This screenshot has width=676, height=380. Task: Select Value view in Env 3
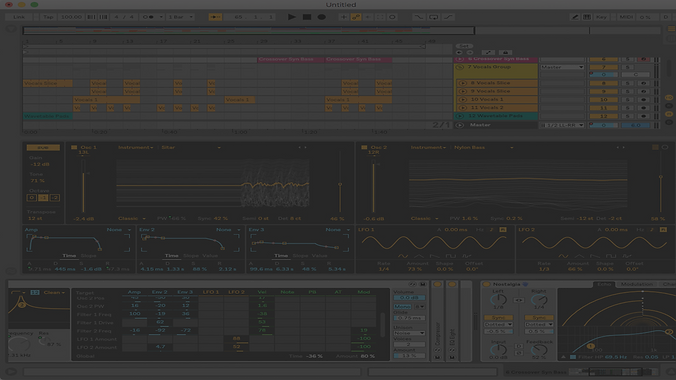pos(319,256)
